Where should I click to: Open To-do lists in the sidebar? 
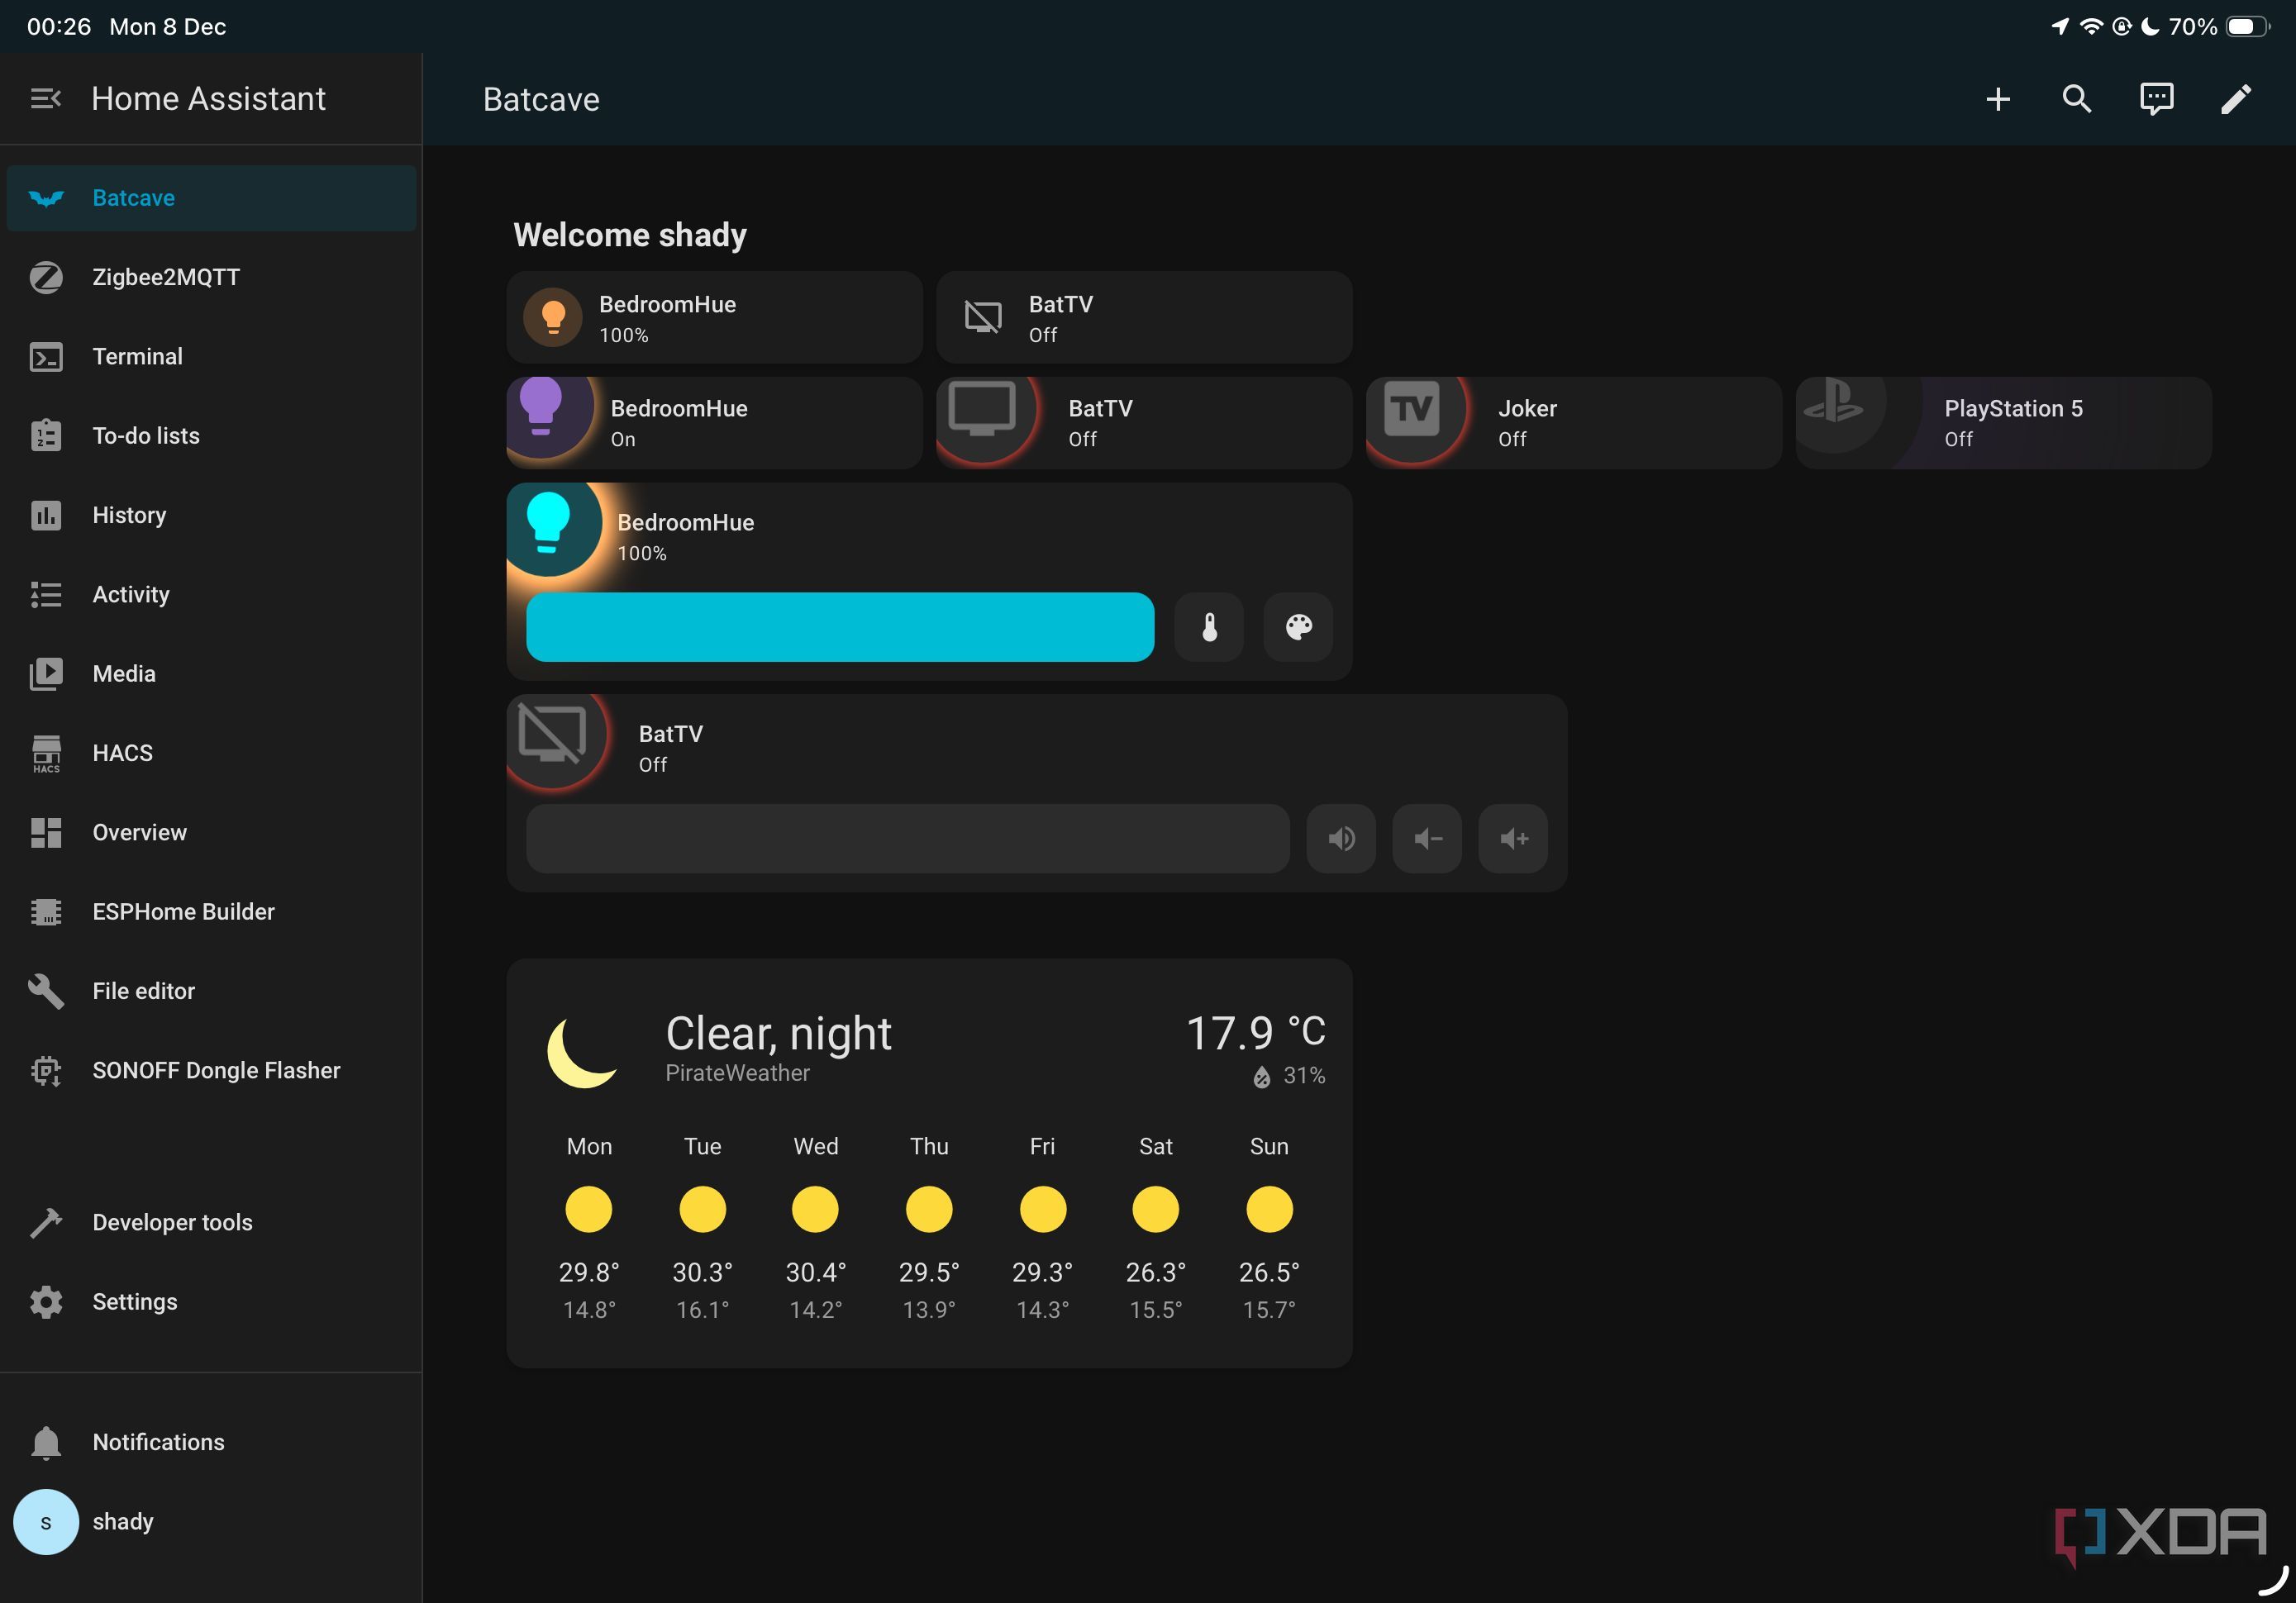point(211,436)
